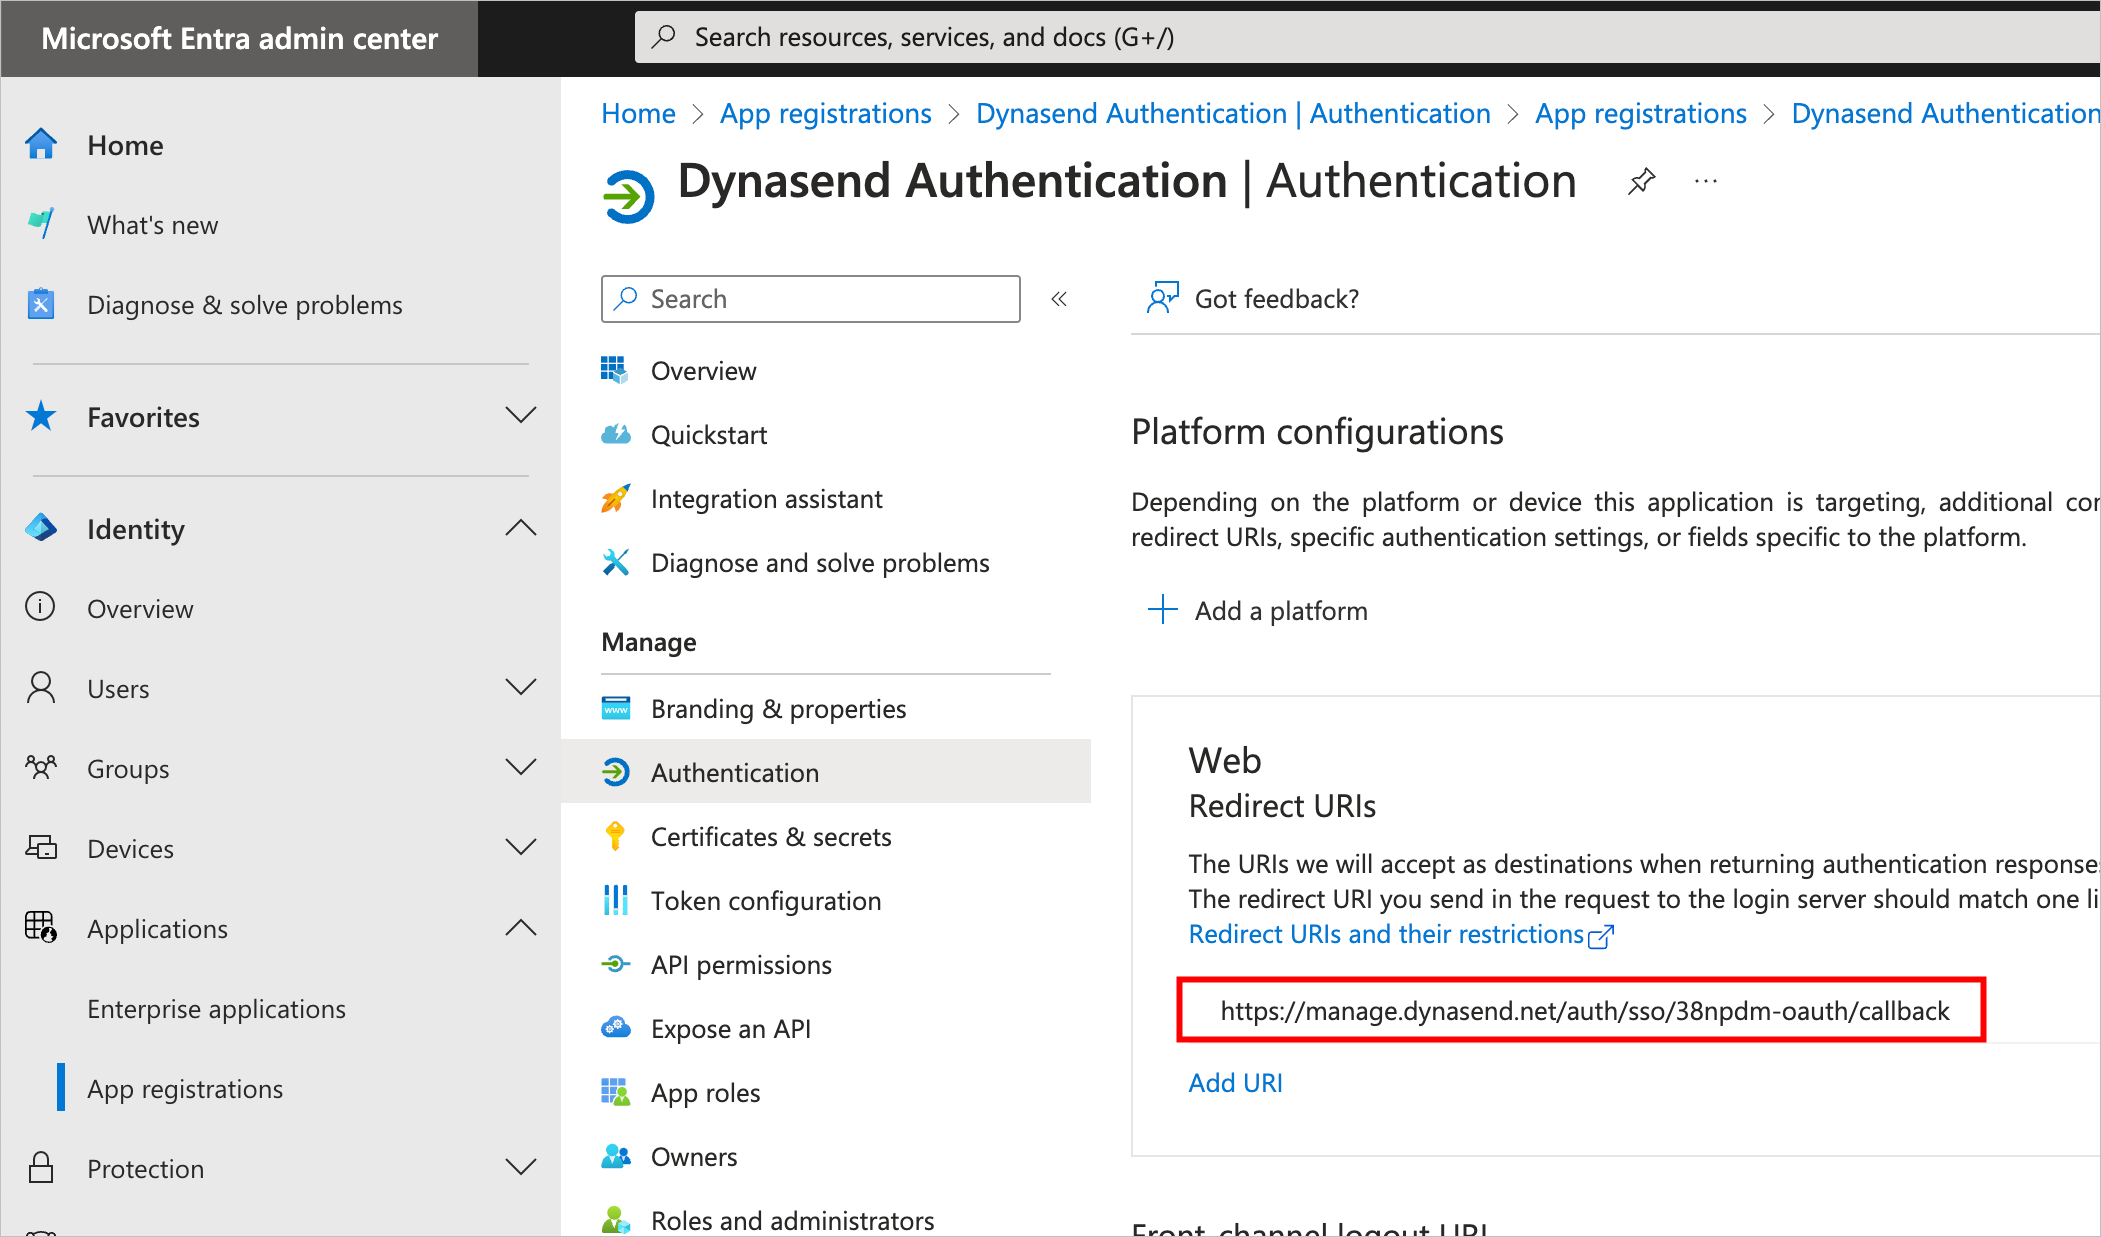Screen dimensions: 2101x1237
Task: Open the ellipsis more options menu
Action: coord(1706,182)
